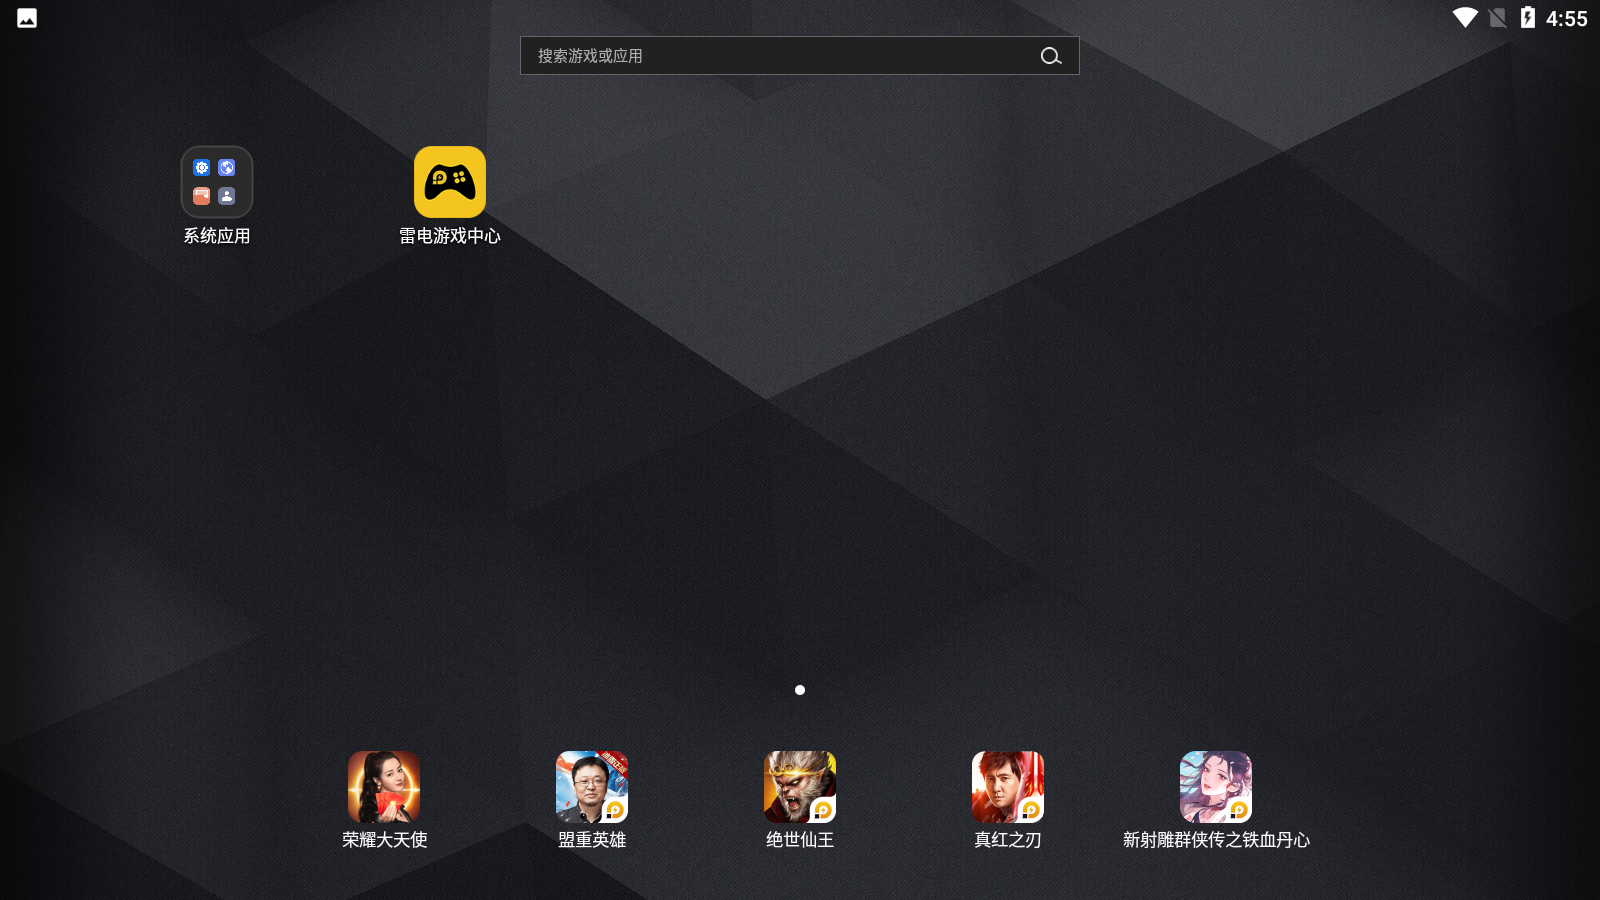Screen dimensions: 1600x900
Task: Tap the 4:55 clock
Action: point(1567,18)
